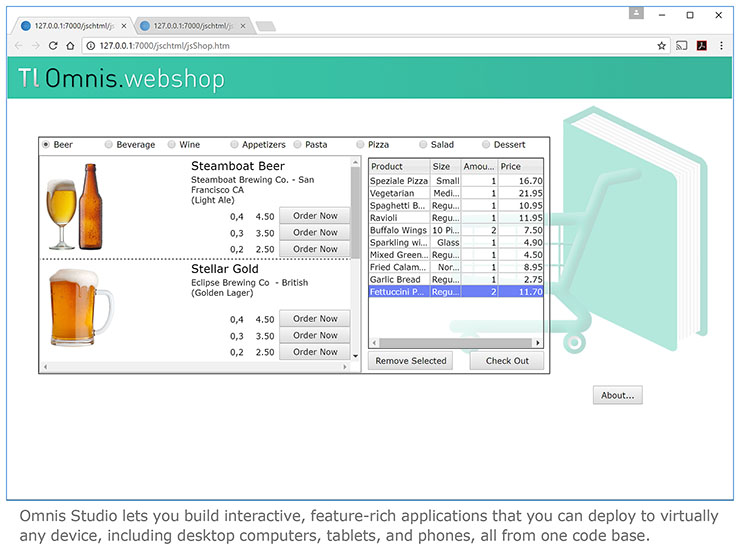Bookmark page with the star icon
The width and height of the screenshot is (740, 553).
tap(661, 46)
